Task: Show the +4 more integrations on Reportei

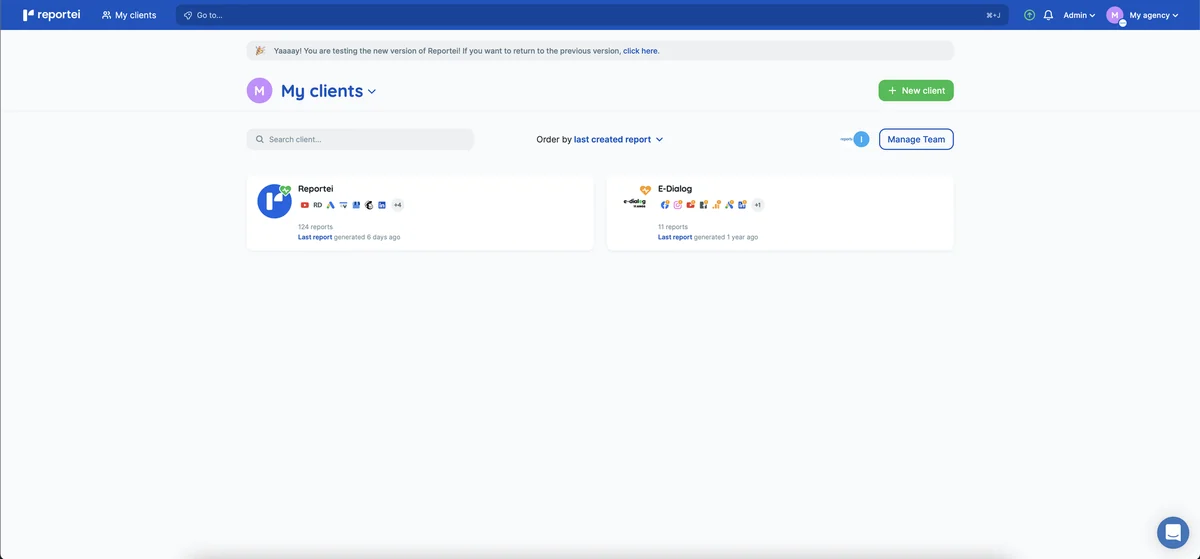Action: (397, 205)
